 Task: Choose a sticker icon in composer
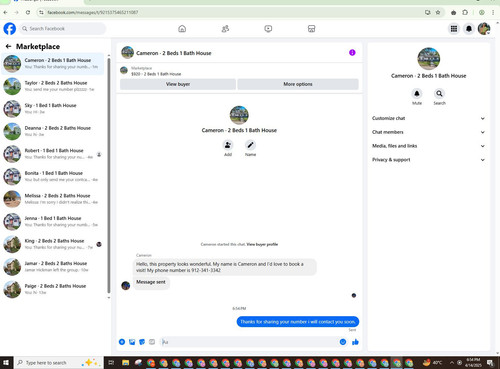click(142, 342)
